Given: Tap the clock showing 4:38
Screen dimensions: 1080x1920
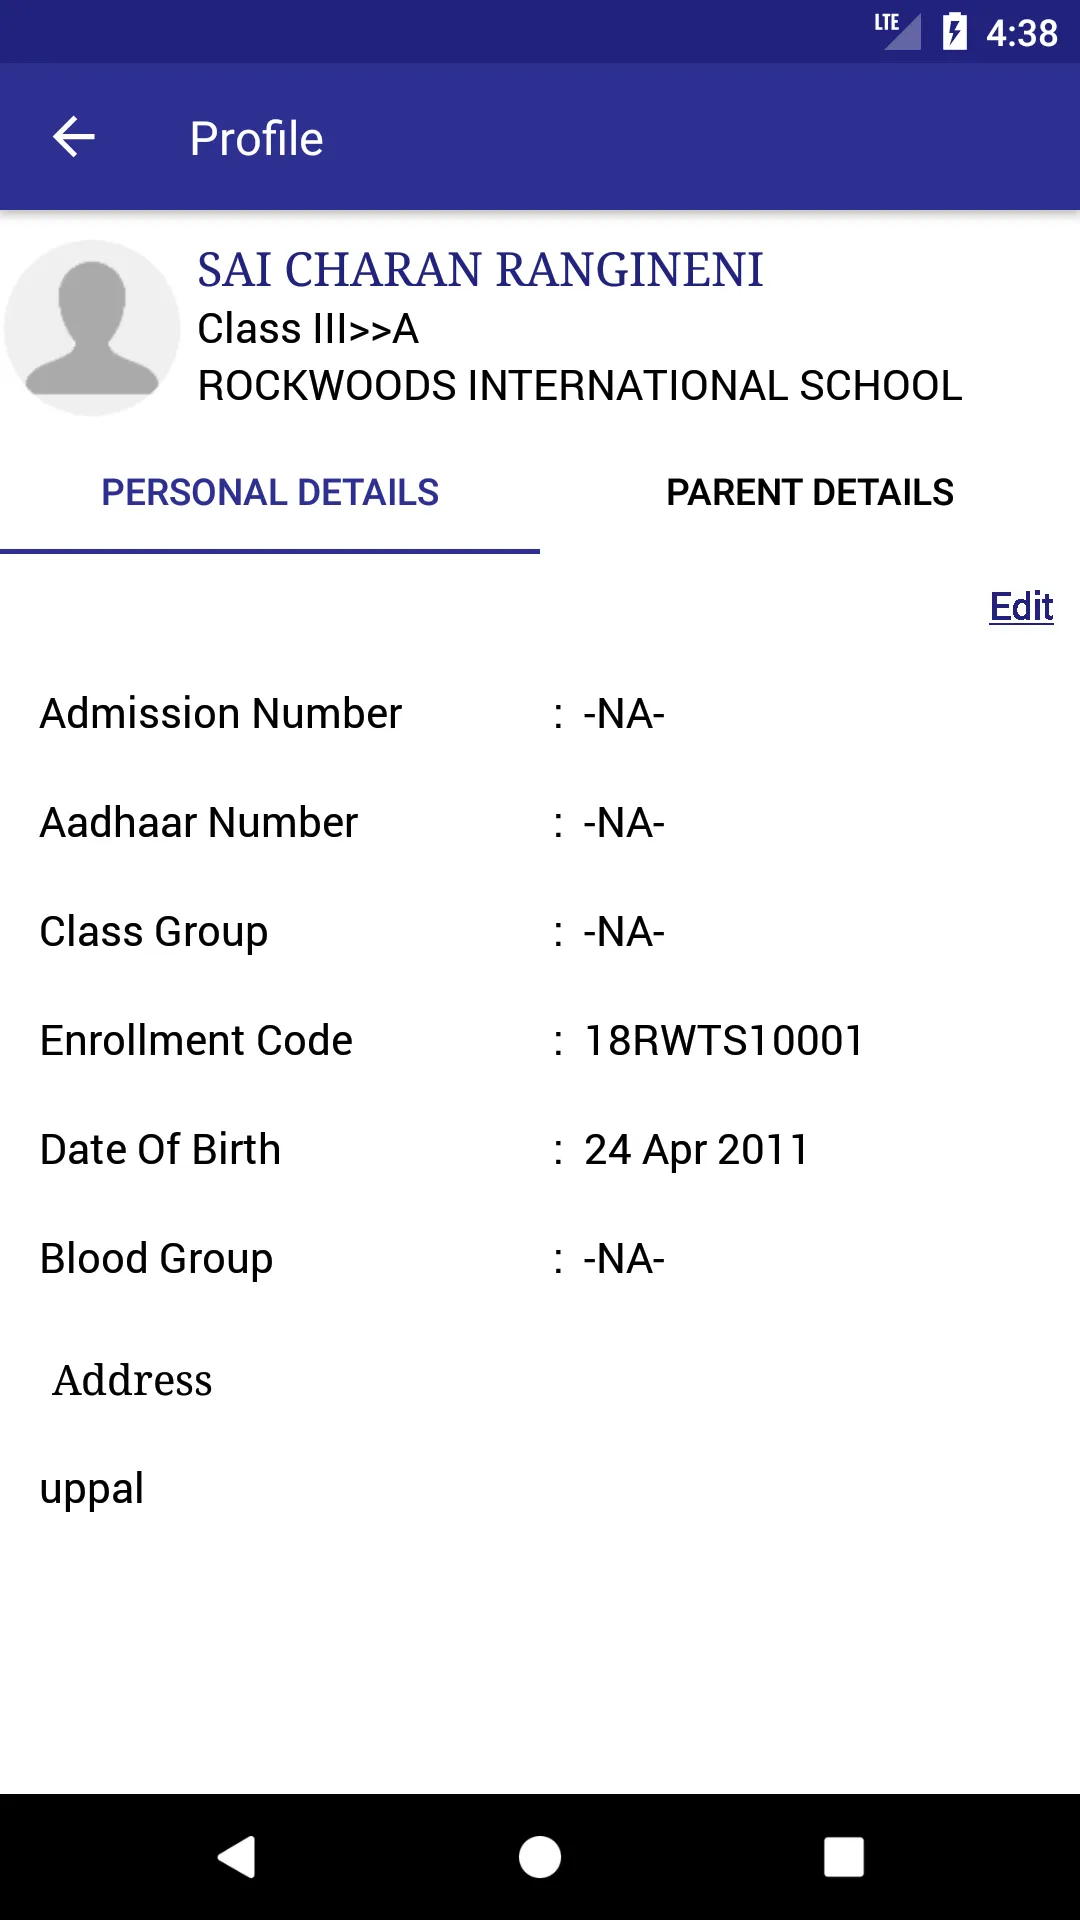Looking at the screenshot, I should [1021, 33].
